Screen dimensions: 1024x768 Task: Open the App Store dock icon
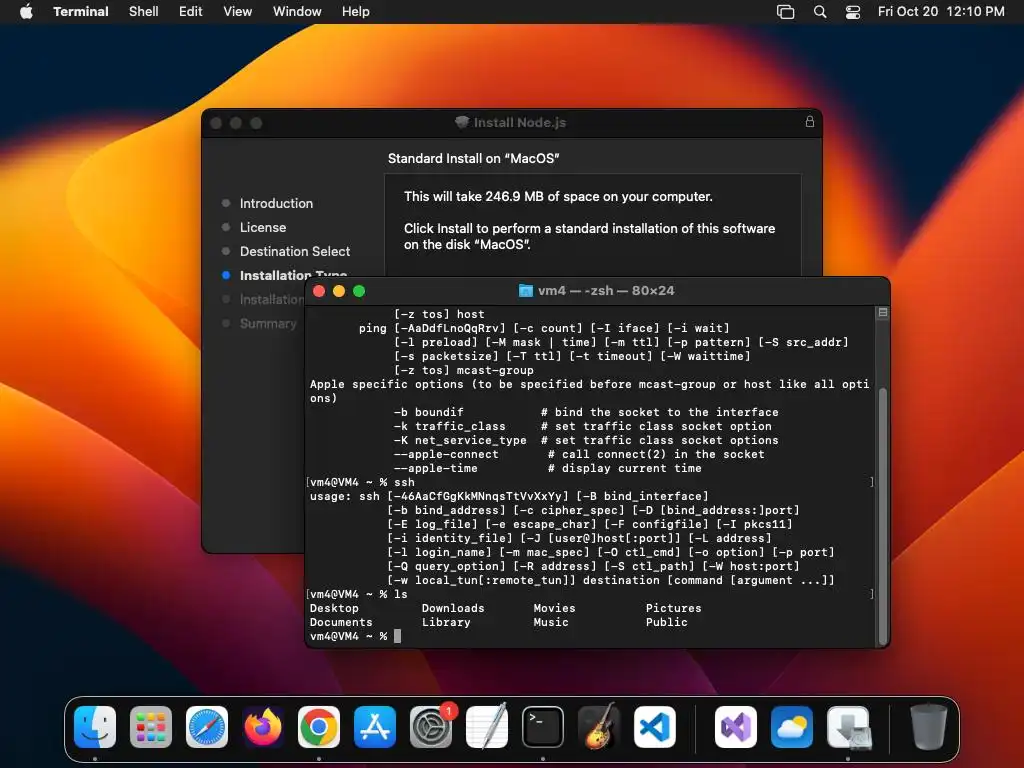point(375,727)
